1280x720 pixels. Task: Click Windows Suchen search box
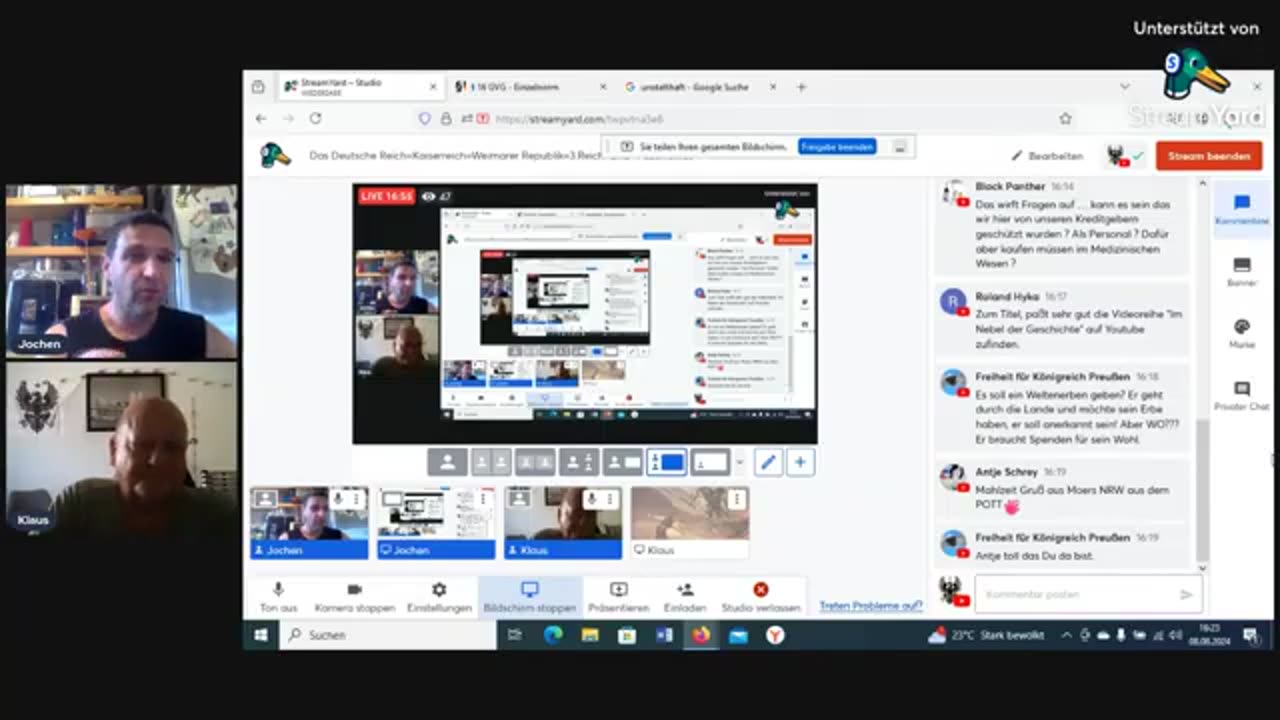click(388, 635)
